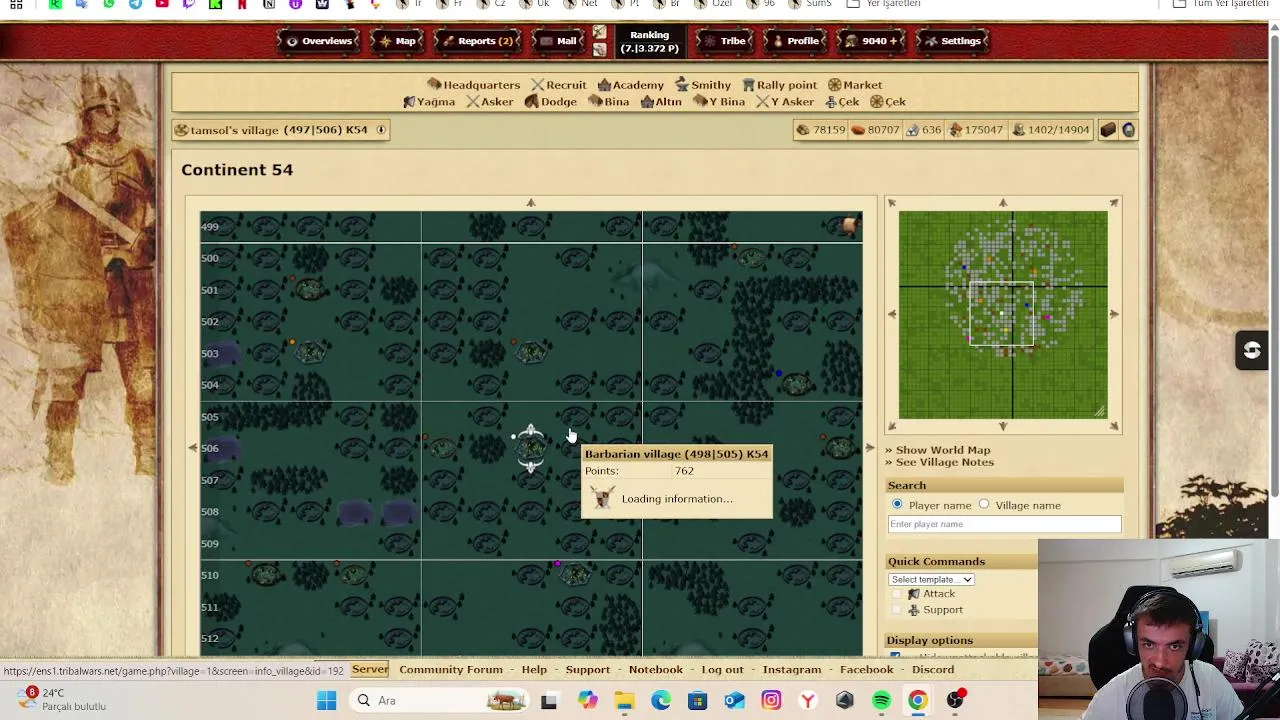Open the Profile menu item

pyautogui.click(x=794, y=41)
